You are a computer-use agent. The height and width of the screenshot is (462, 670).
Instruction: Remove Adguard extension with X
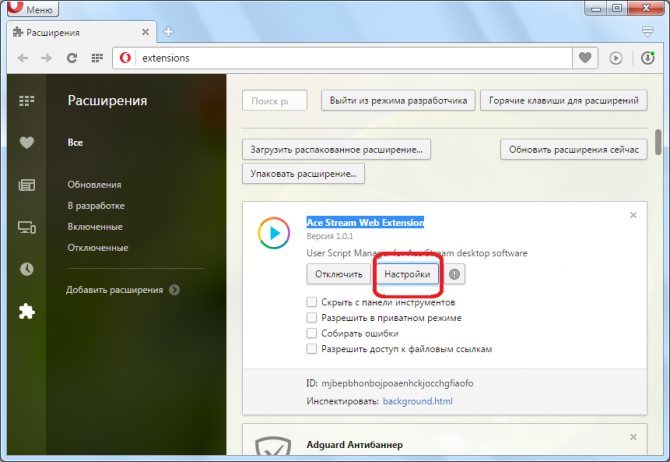[x=633, y=437]
